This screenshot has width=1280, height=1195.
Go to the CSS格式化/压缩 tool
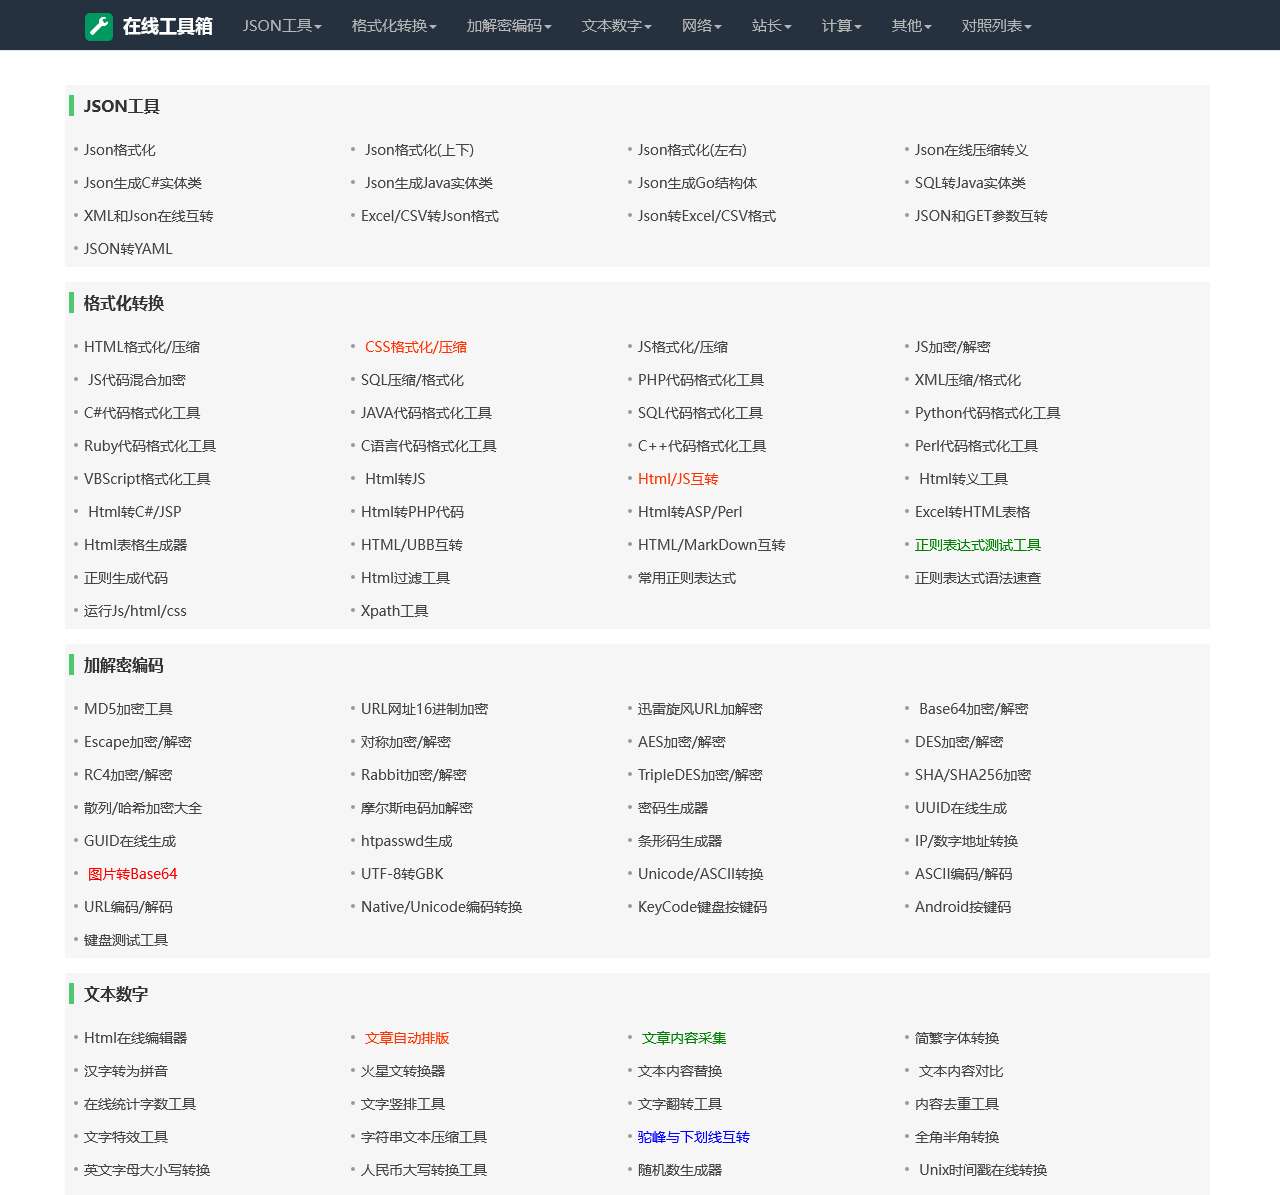click(415, 347)
